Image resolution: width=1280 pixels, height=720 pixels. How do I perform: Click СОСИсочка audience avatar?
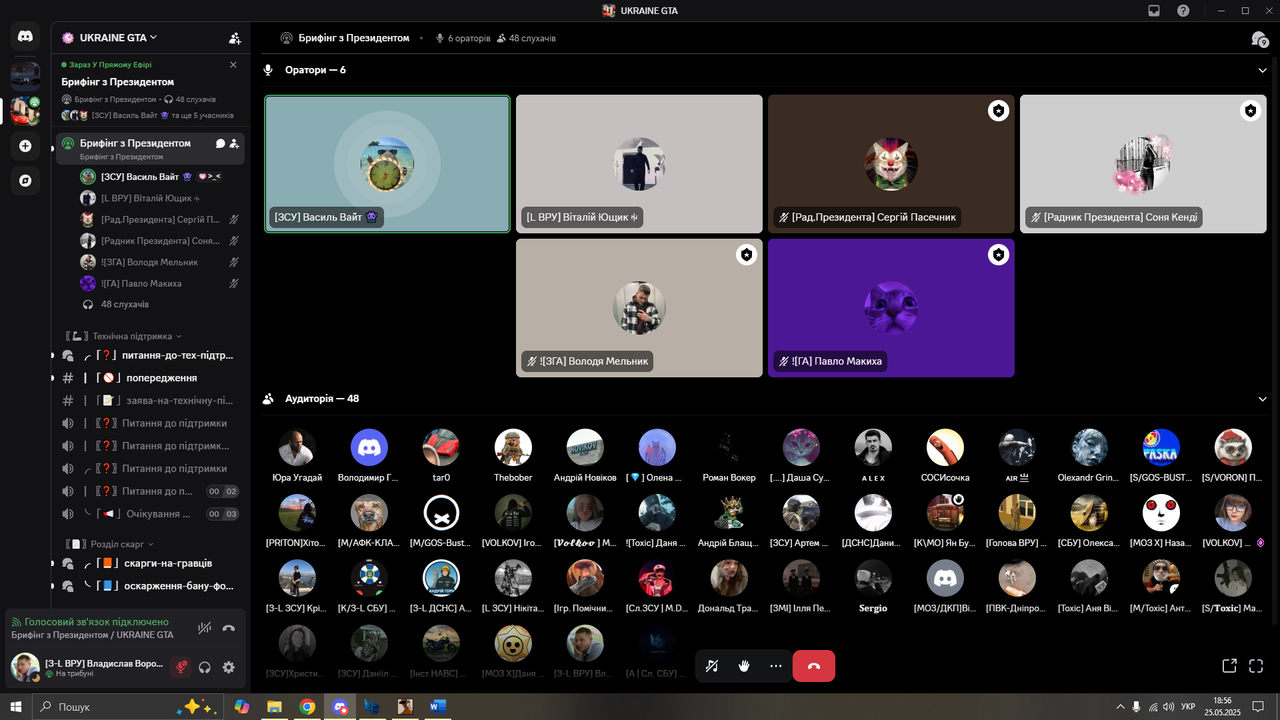(945, 448)
